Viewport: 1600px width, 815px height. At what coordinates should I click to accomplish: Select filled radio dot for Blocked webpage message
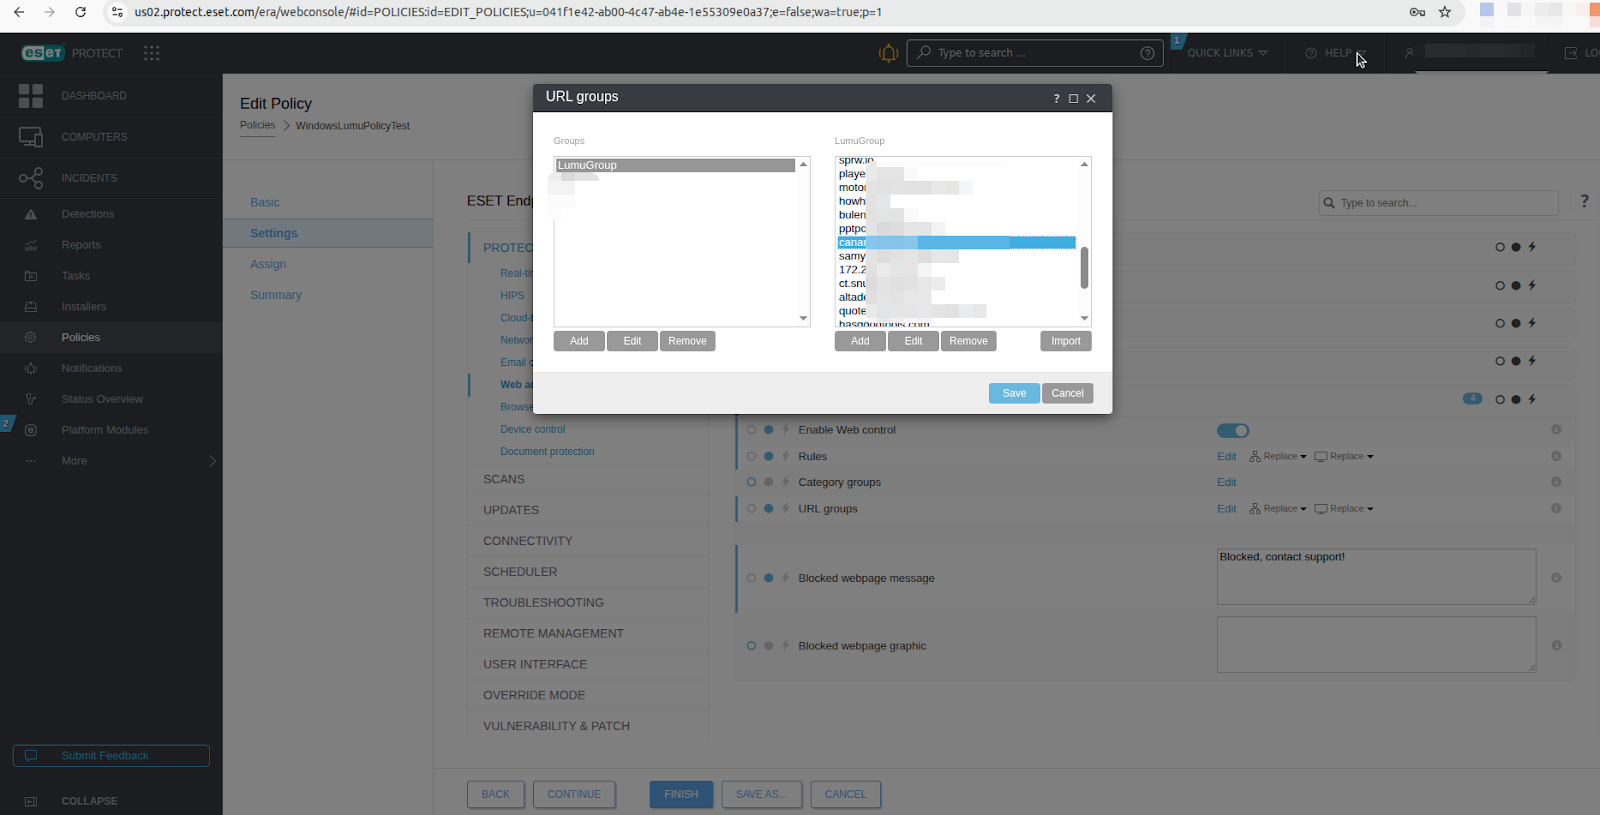(768, 578)
